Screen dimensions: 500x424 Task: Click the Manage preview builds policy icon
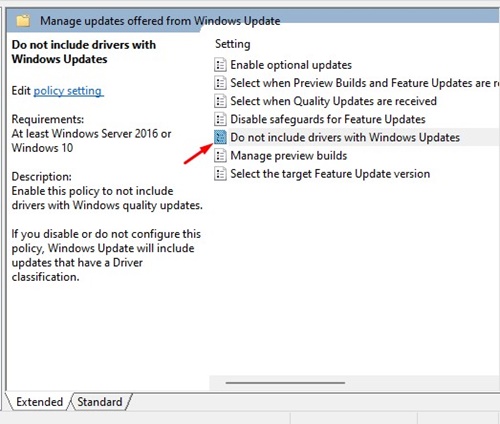point(220,155)
